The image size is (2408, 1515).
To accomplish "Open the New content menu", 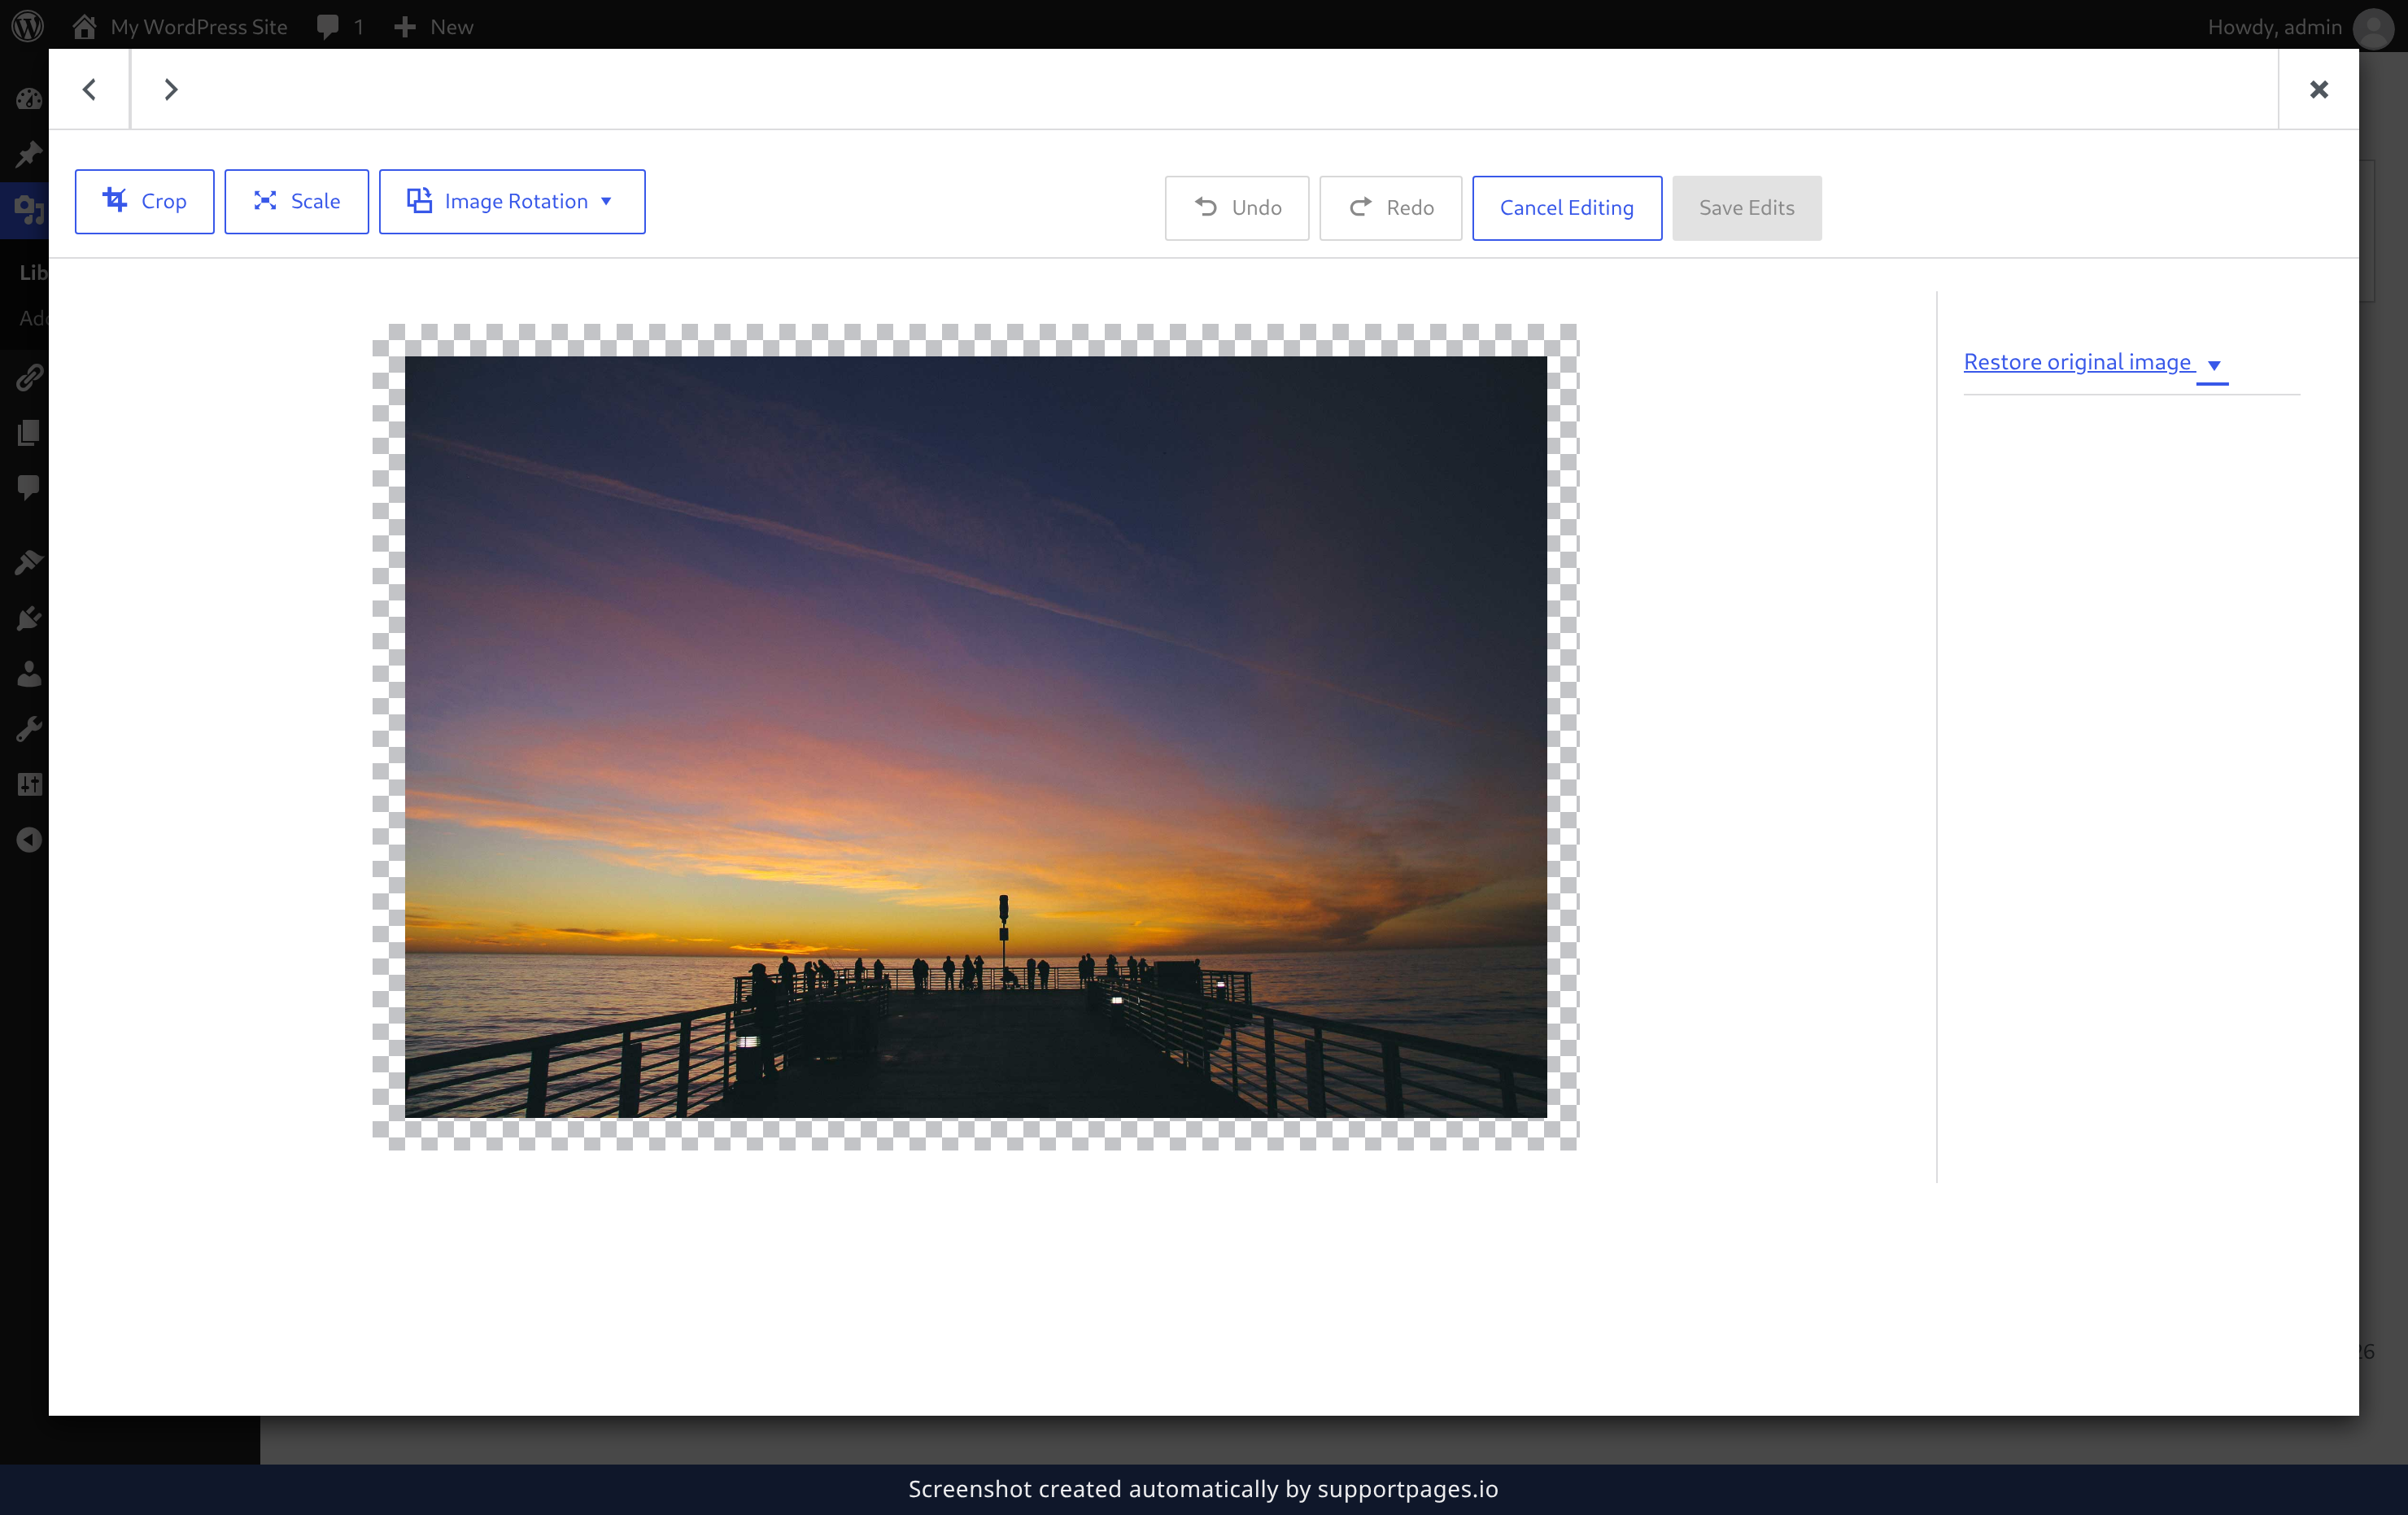I will coord(433,26).
